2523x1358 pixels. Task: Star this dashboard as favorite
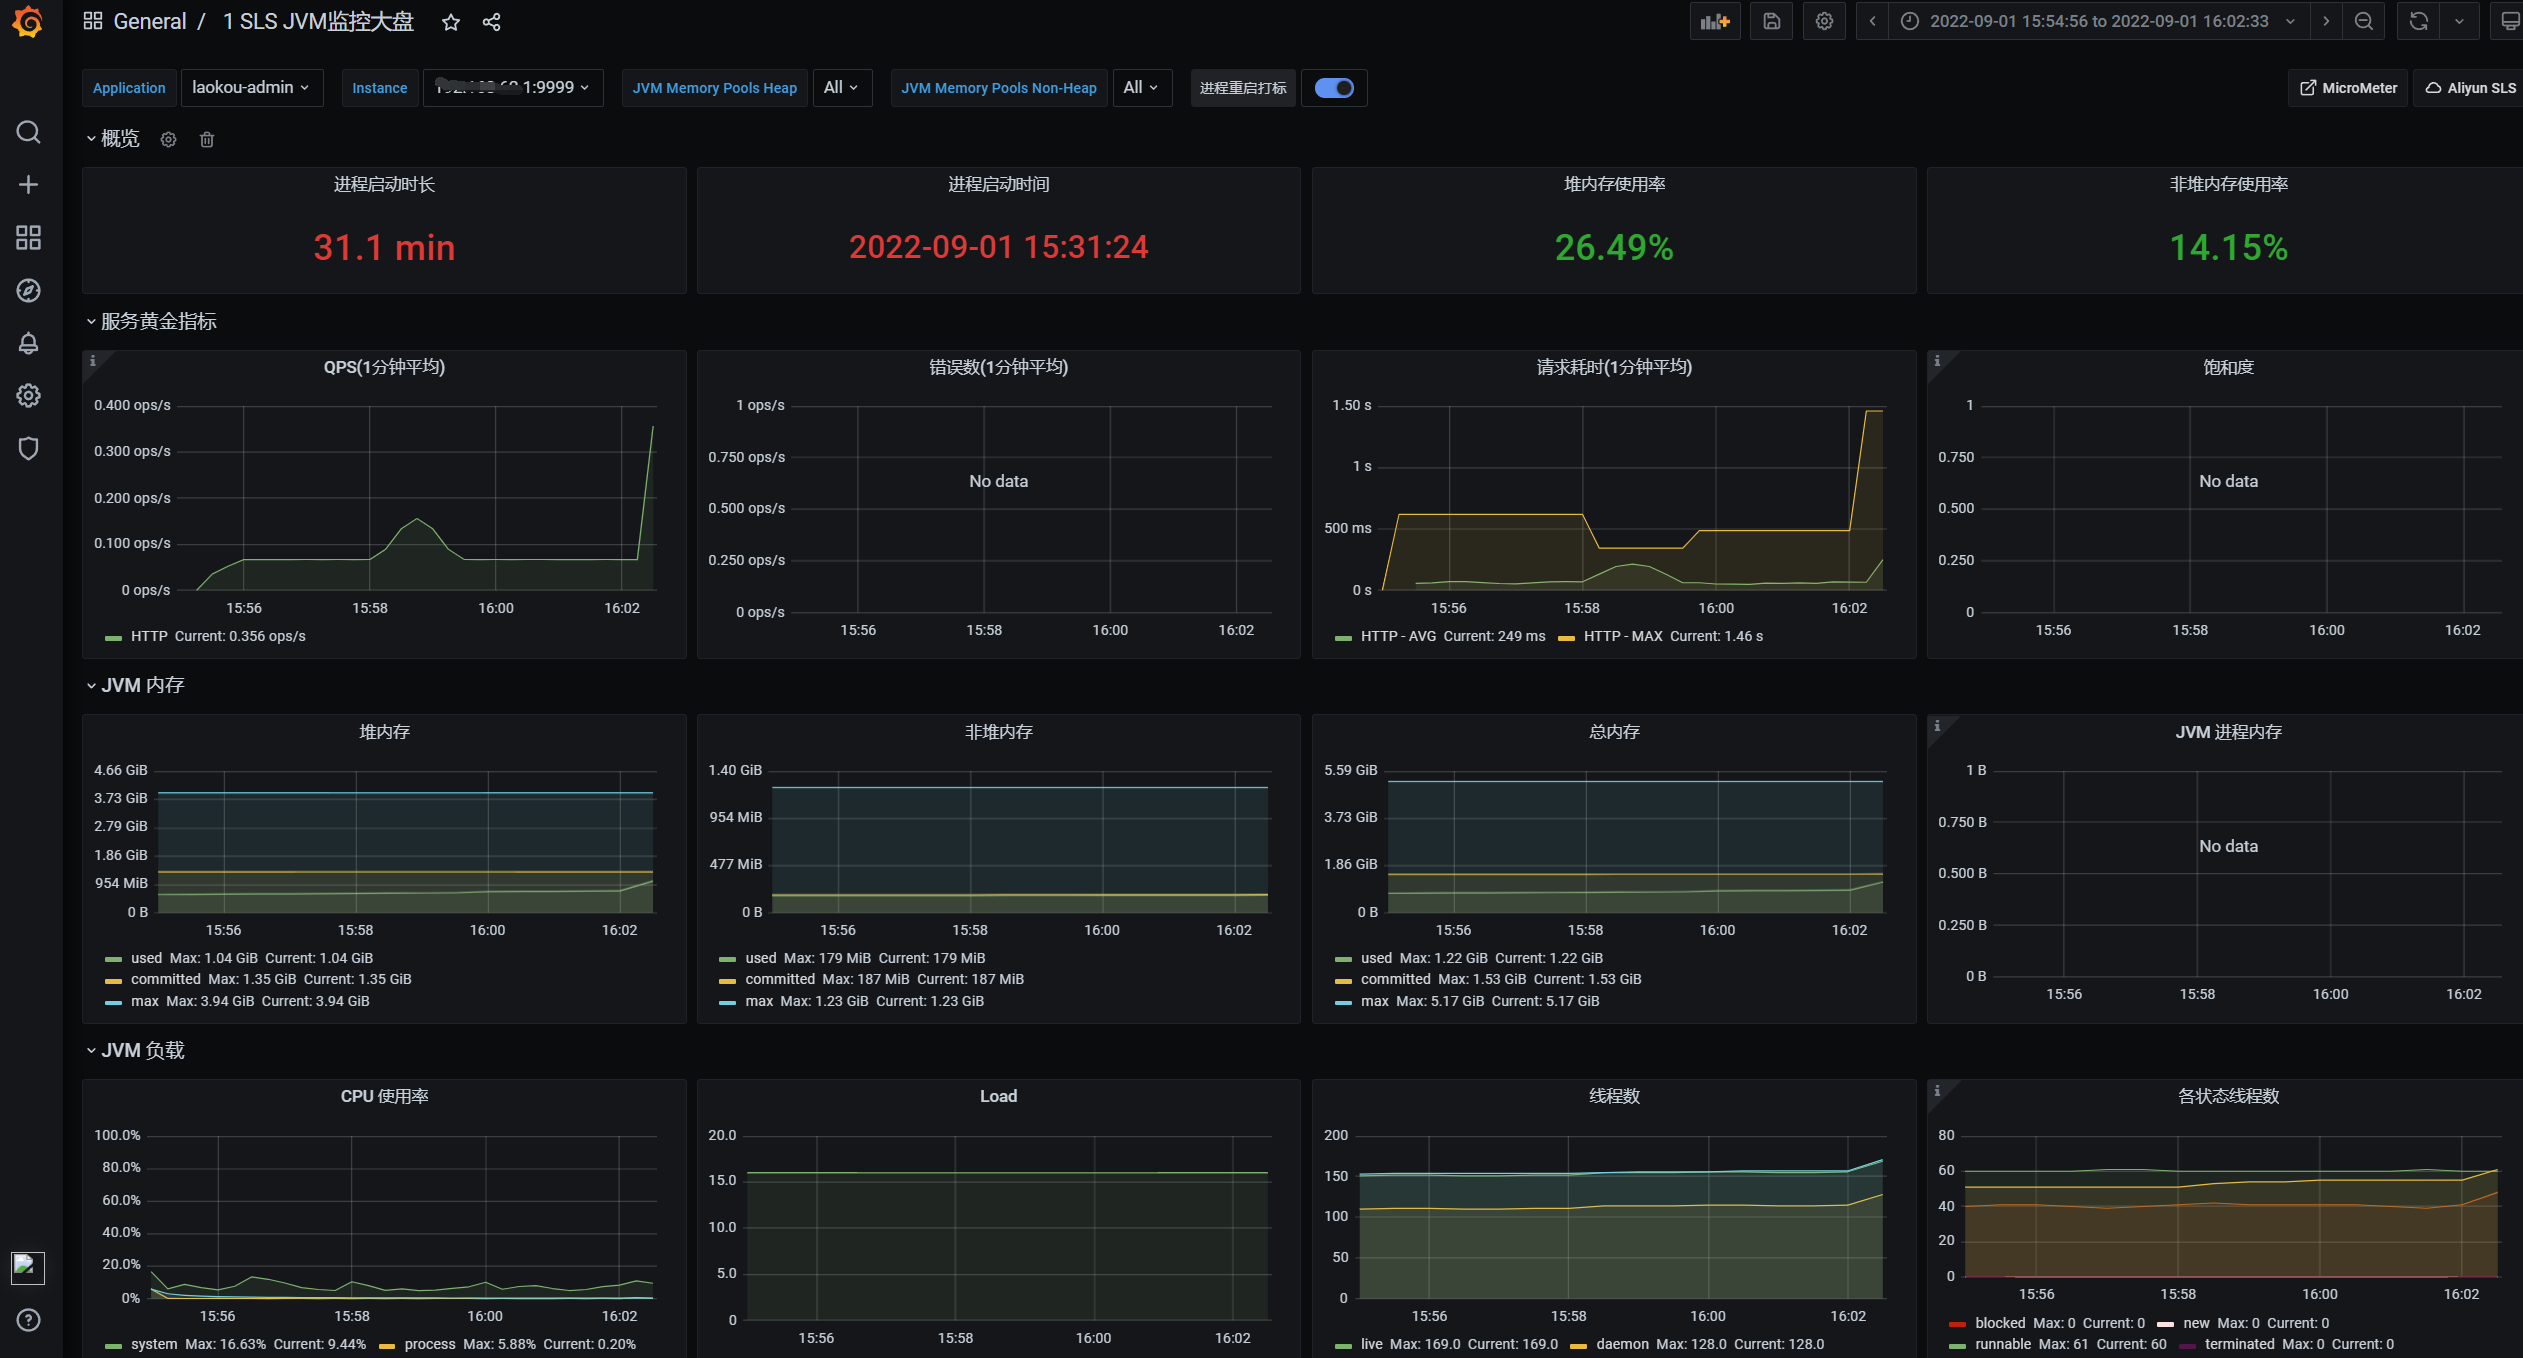pyautogui.click(x=451, y=22)
